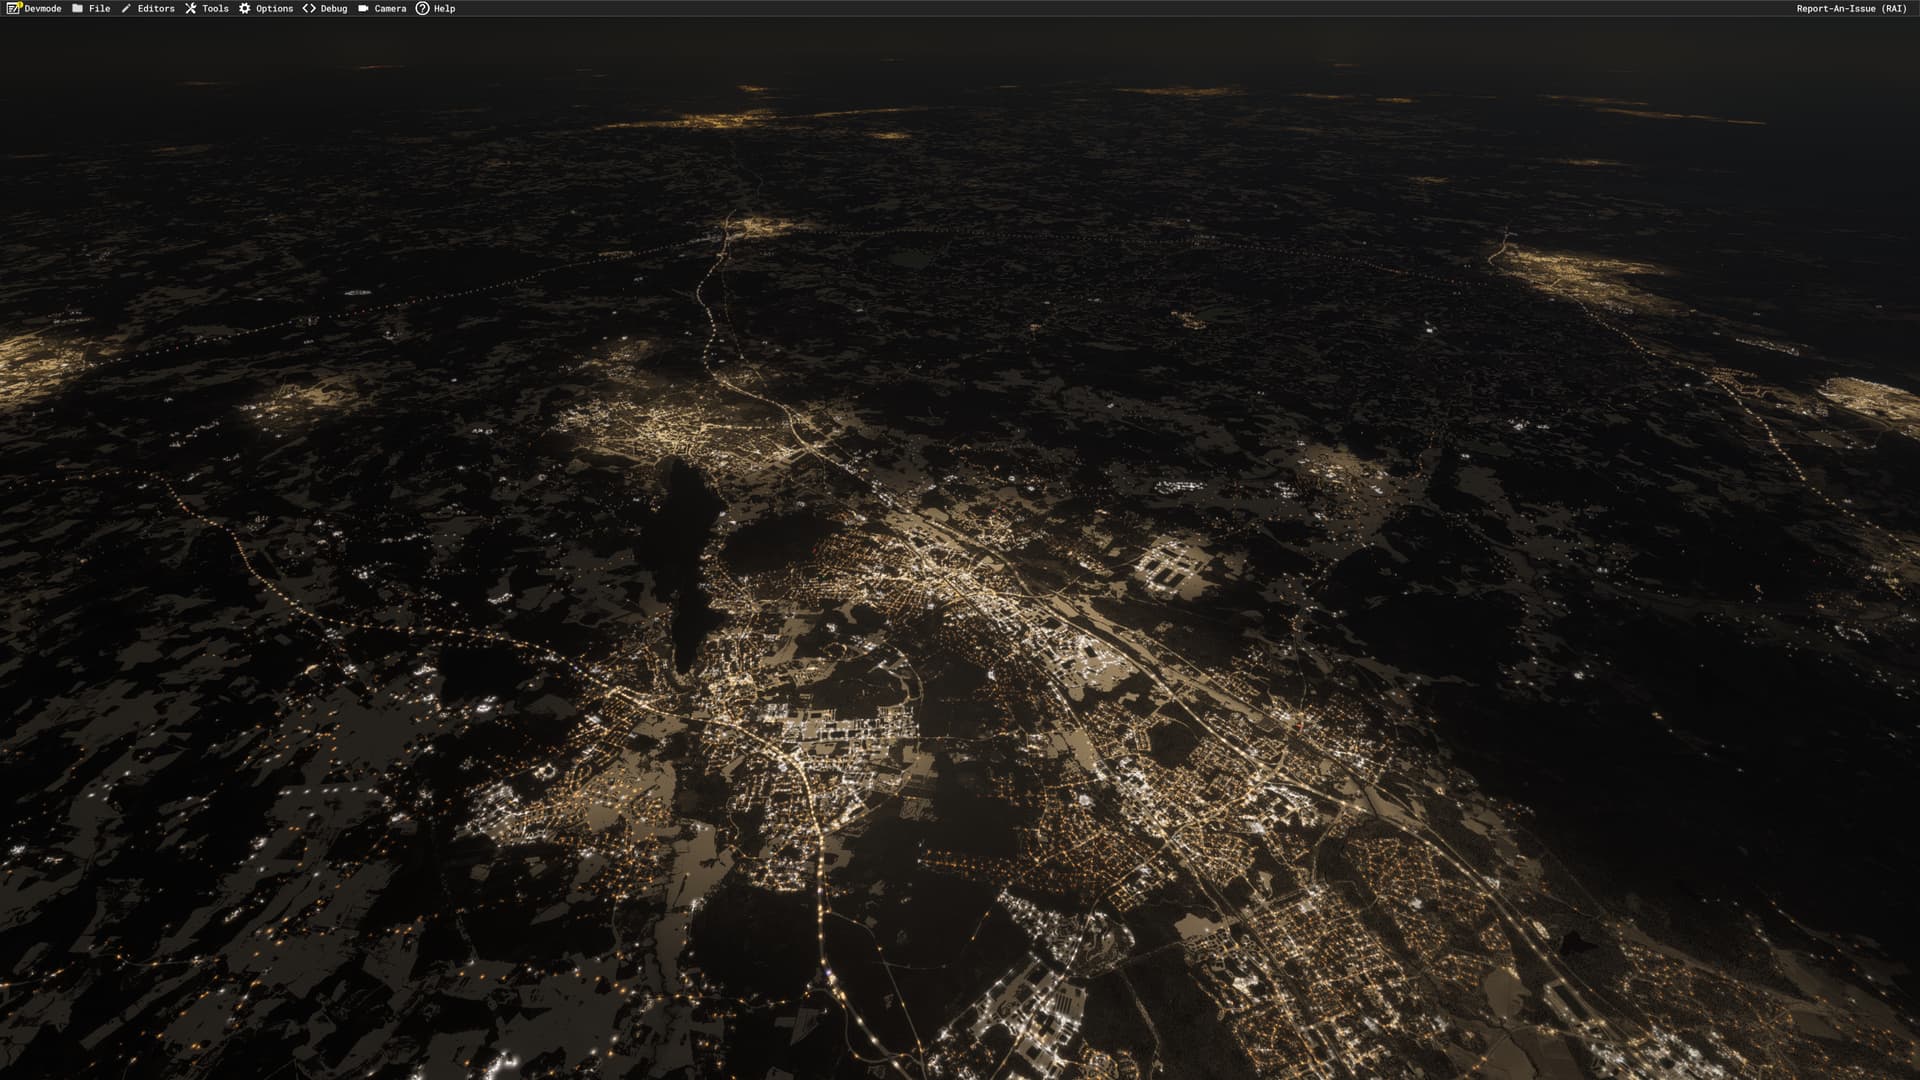Expand the Debug menu
This screenshot has width=1920, height=1080.
tap(334, 8)
